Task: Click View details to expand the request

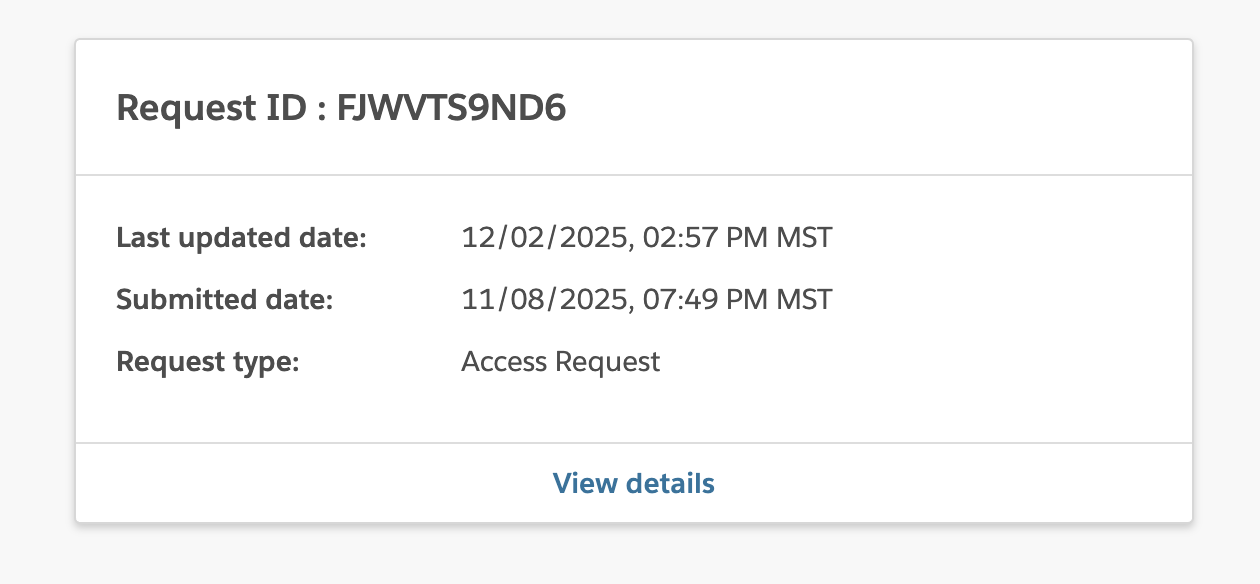Action: pos(634,483)
